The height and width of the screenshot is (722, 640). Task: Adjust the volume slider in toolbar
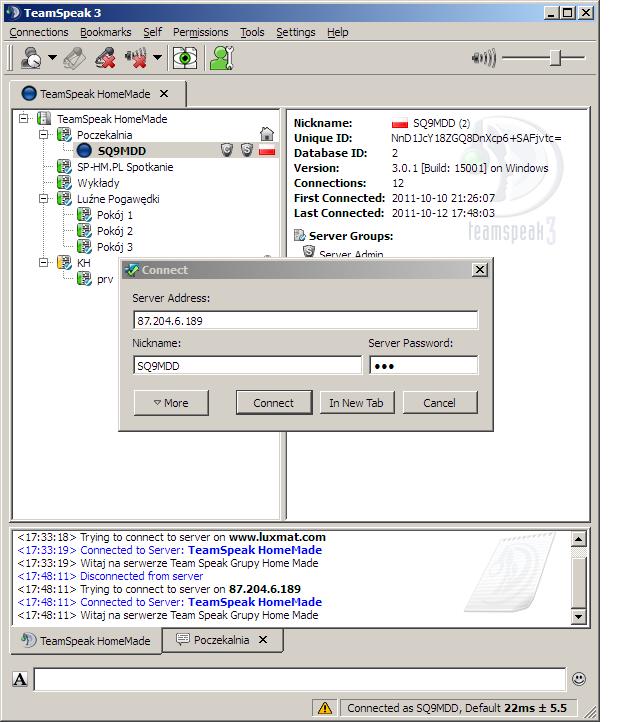[555, 58]
